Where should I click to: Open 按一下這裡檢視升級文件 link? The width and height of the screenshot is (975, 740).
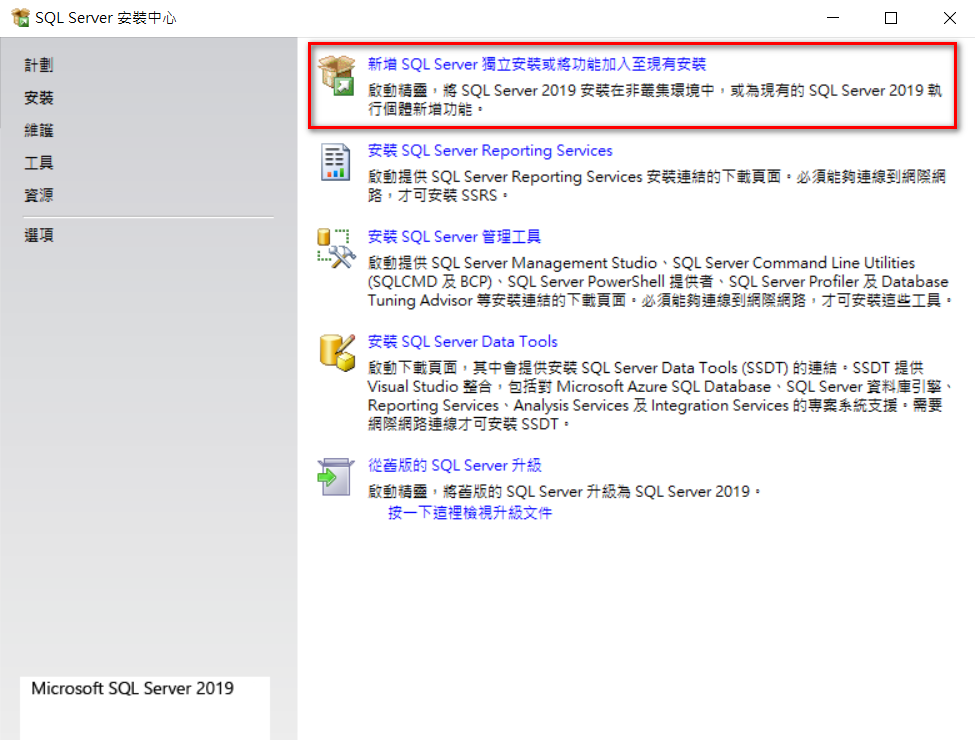point(470,513)
